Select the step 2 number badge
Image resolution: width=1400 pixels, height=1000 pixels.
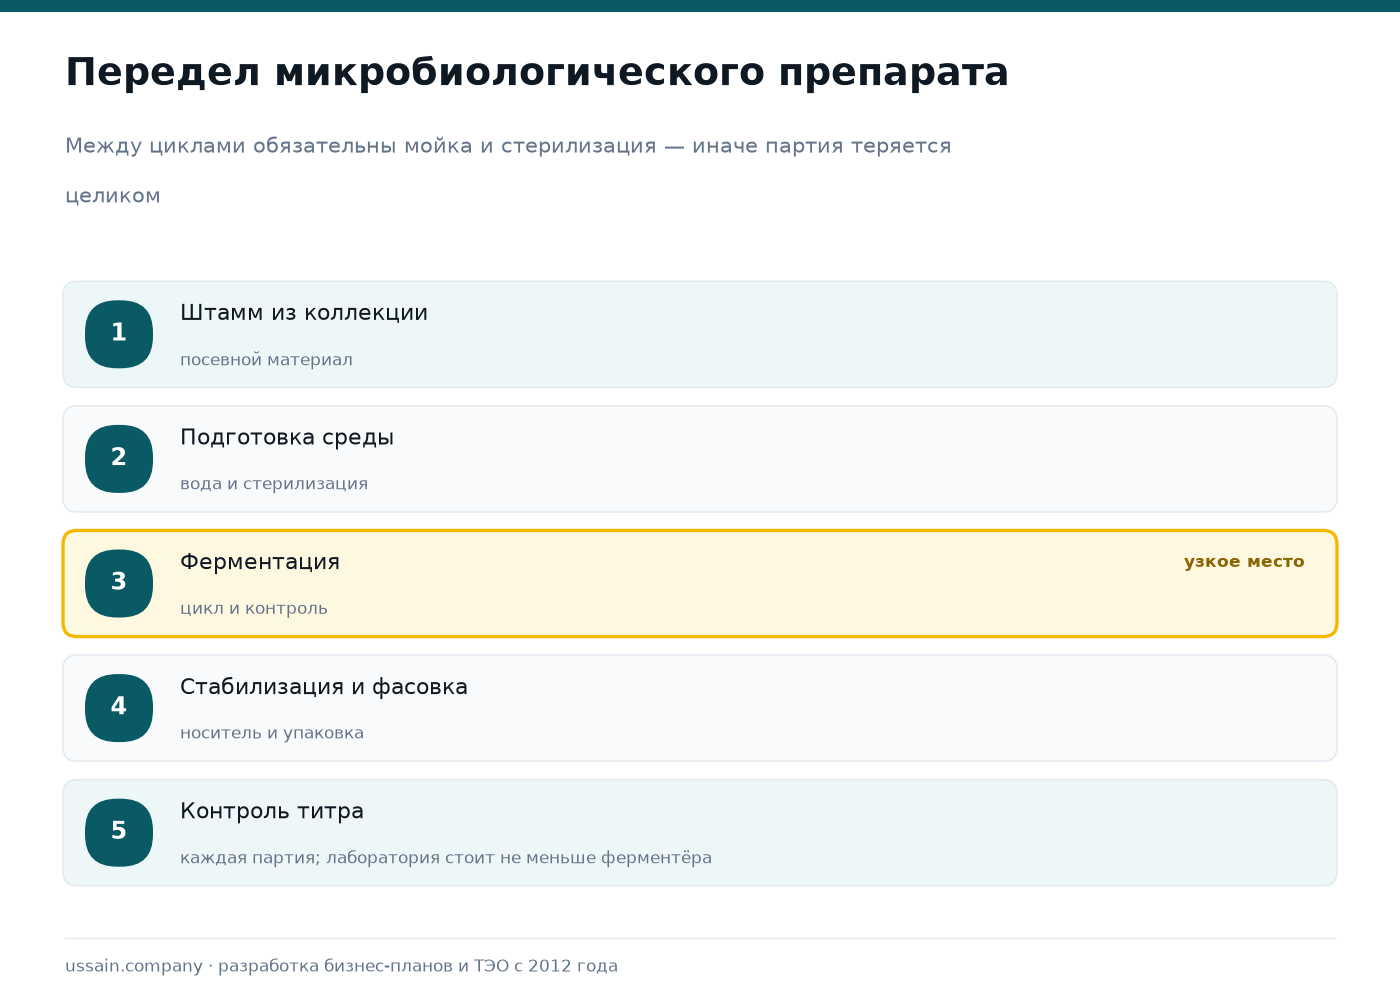click(119, 459)
